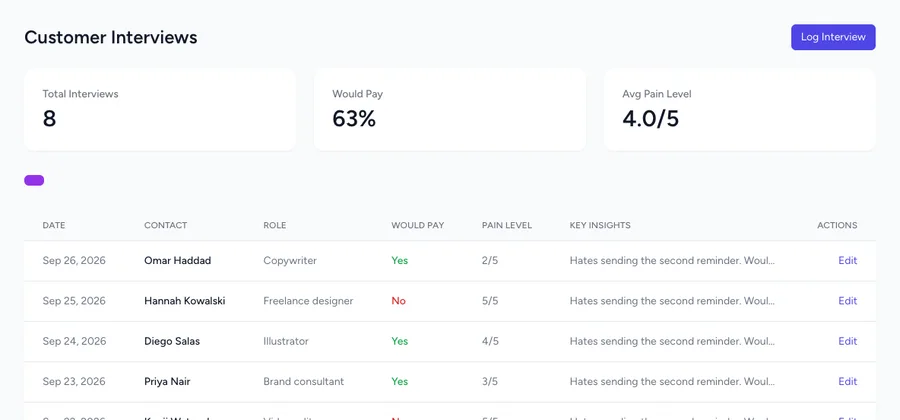The image size is (900, 420).
Task: Click the small purple pill below the stats
Action: click(34, 181)
